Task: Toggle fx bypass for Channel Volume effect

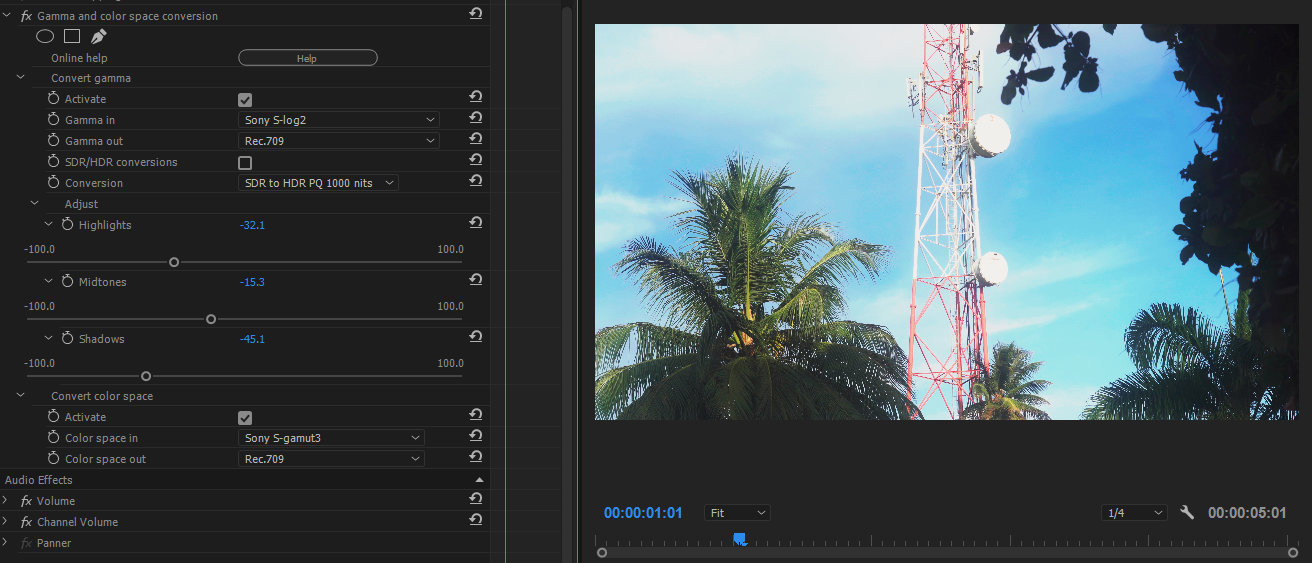Action: tap(26, 522)
